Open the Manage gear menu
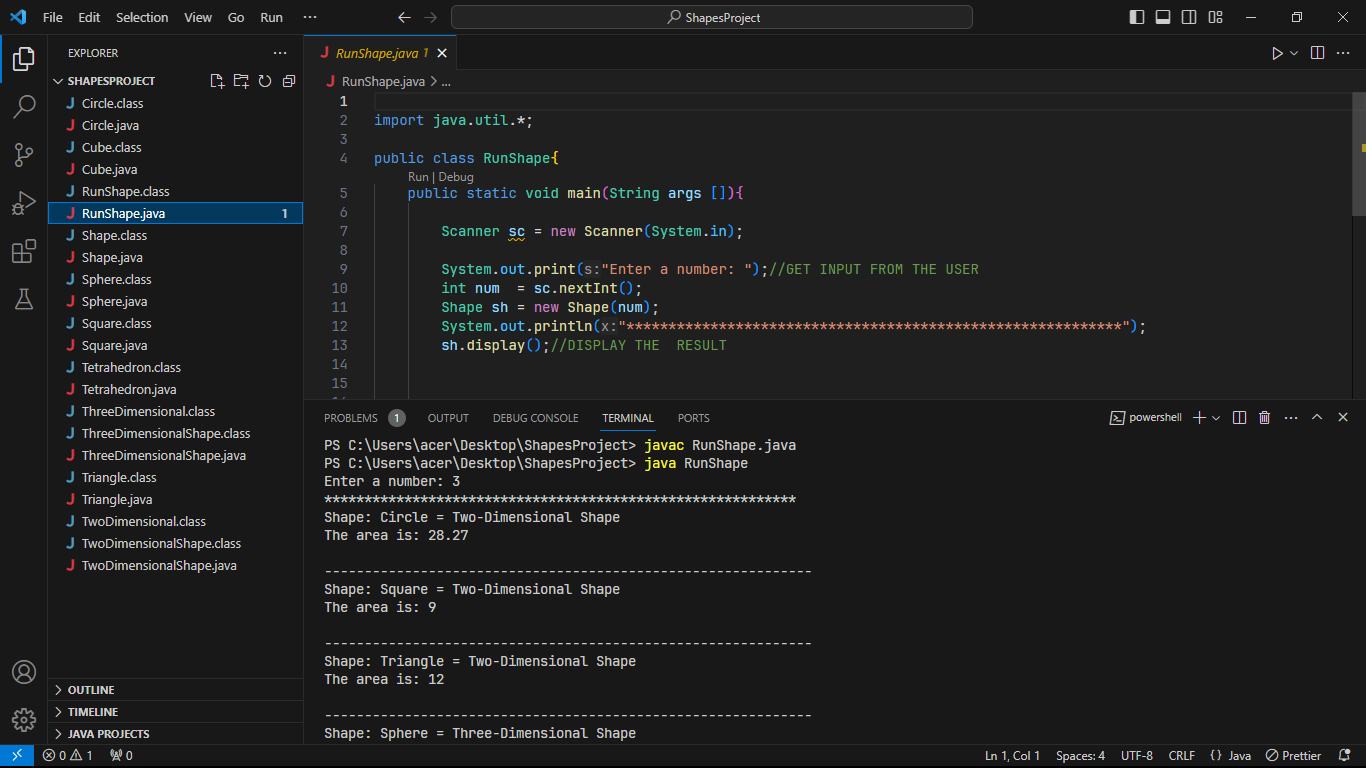The image size is (1366, 768). click(24, 720)
